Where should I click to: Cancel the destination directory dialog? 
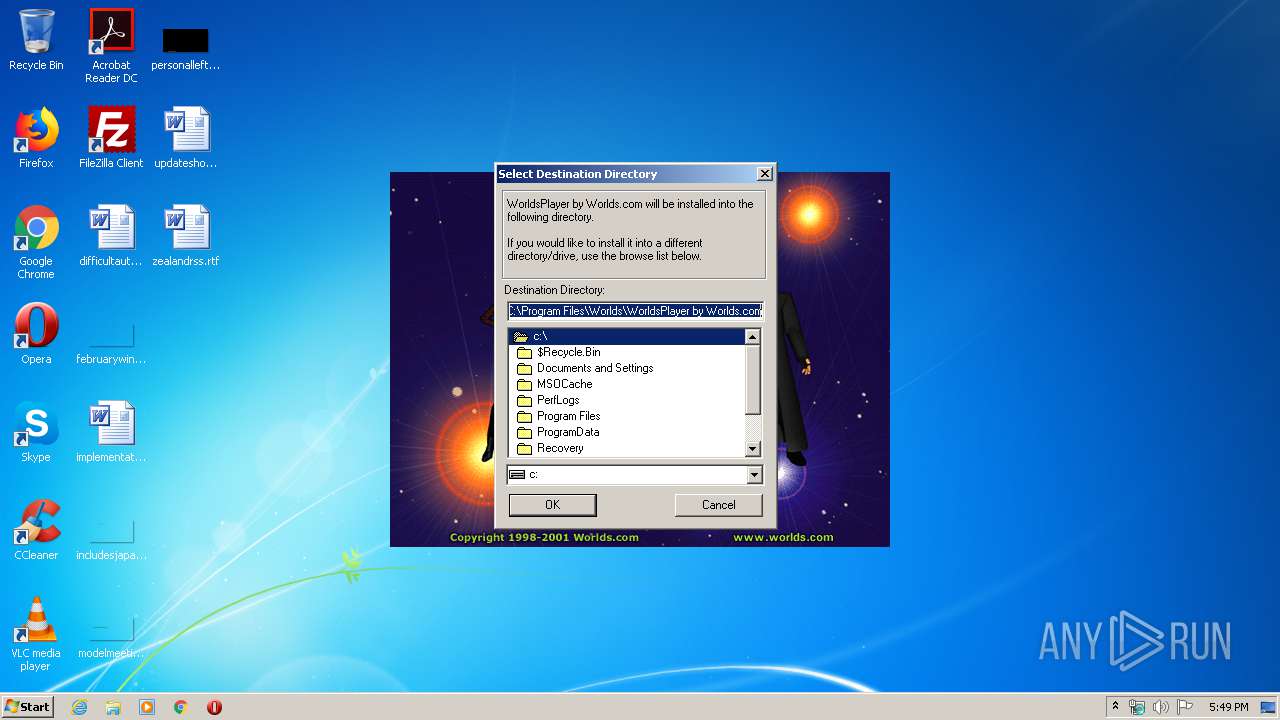point(718,505)
